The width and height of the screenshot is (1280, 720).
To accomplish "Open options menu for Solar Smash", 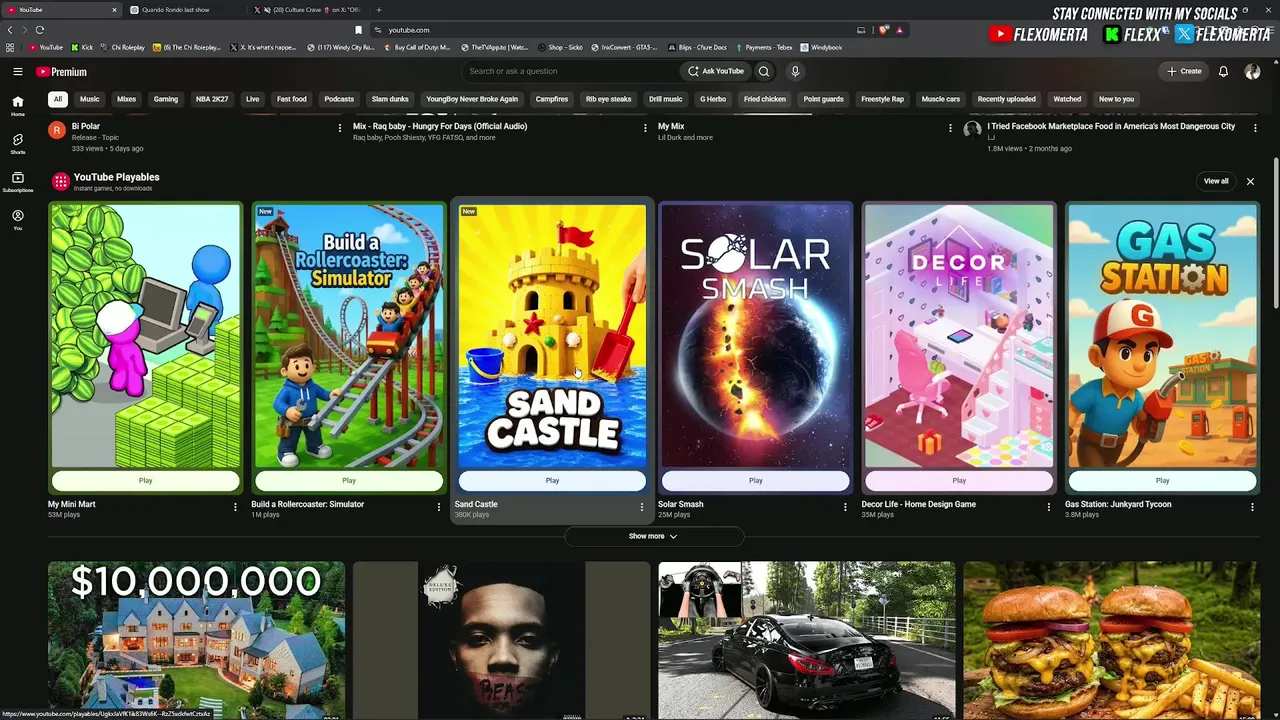I will coord(846,507).
